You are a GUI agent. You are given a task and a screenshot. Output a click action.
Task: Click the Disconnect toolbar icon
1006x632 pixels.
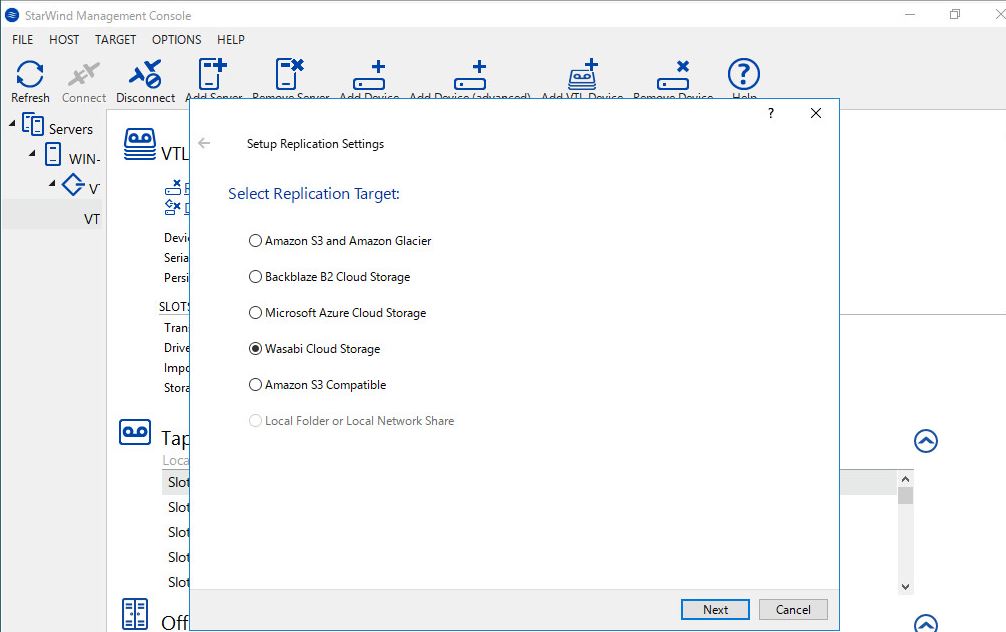[145, 74]
